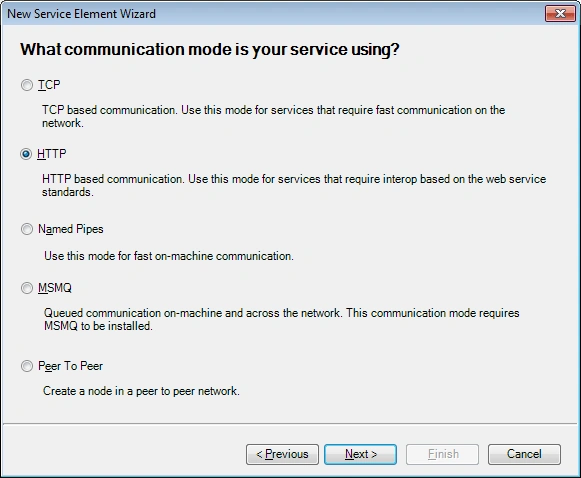
Task: Choose the HTTP radio button
Action: 26,154
